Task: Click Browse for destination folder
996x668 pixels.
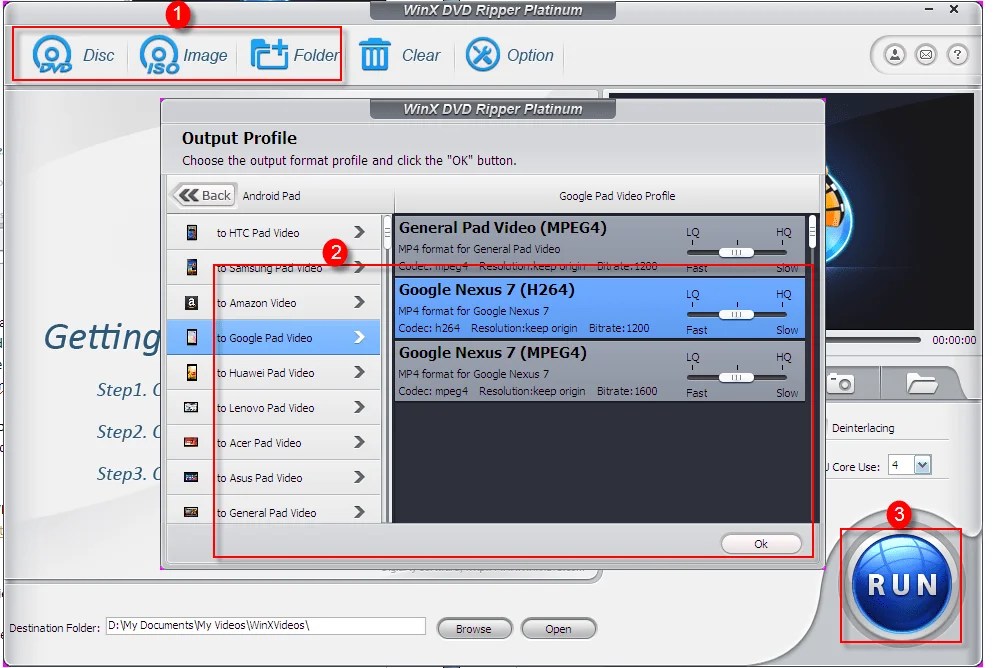Action: [x=474, y=629]
